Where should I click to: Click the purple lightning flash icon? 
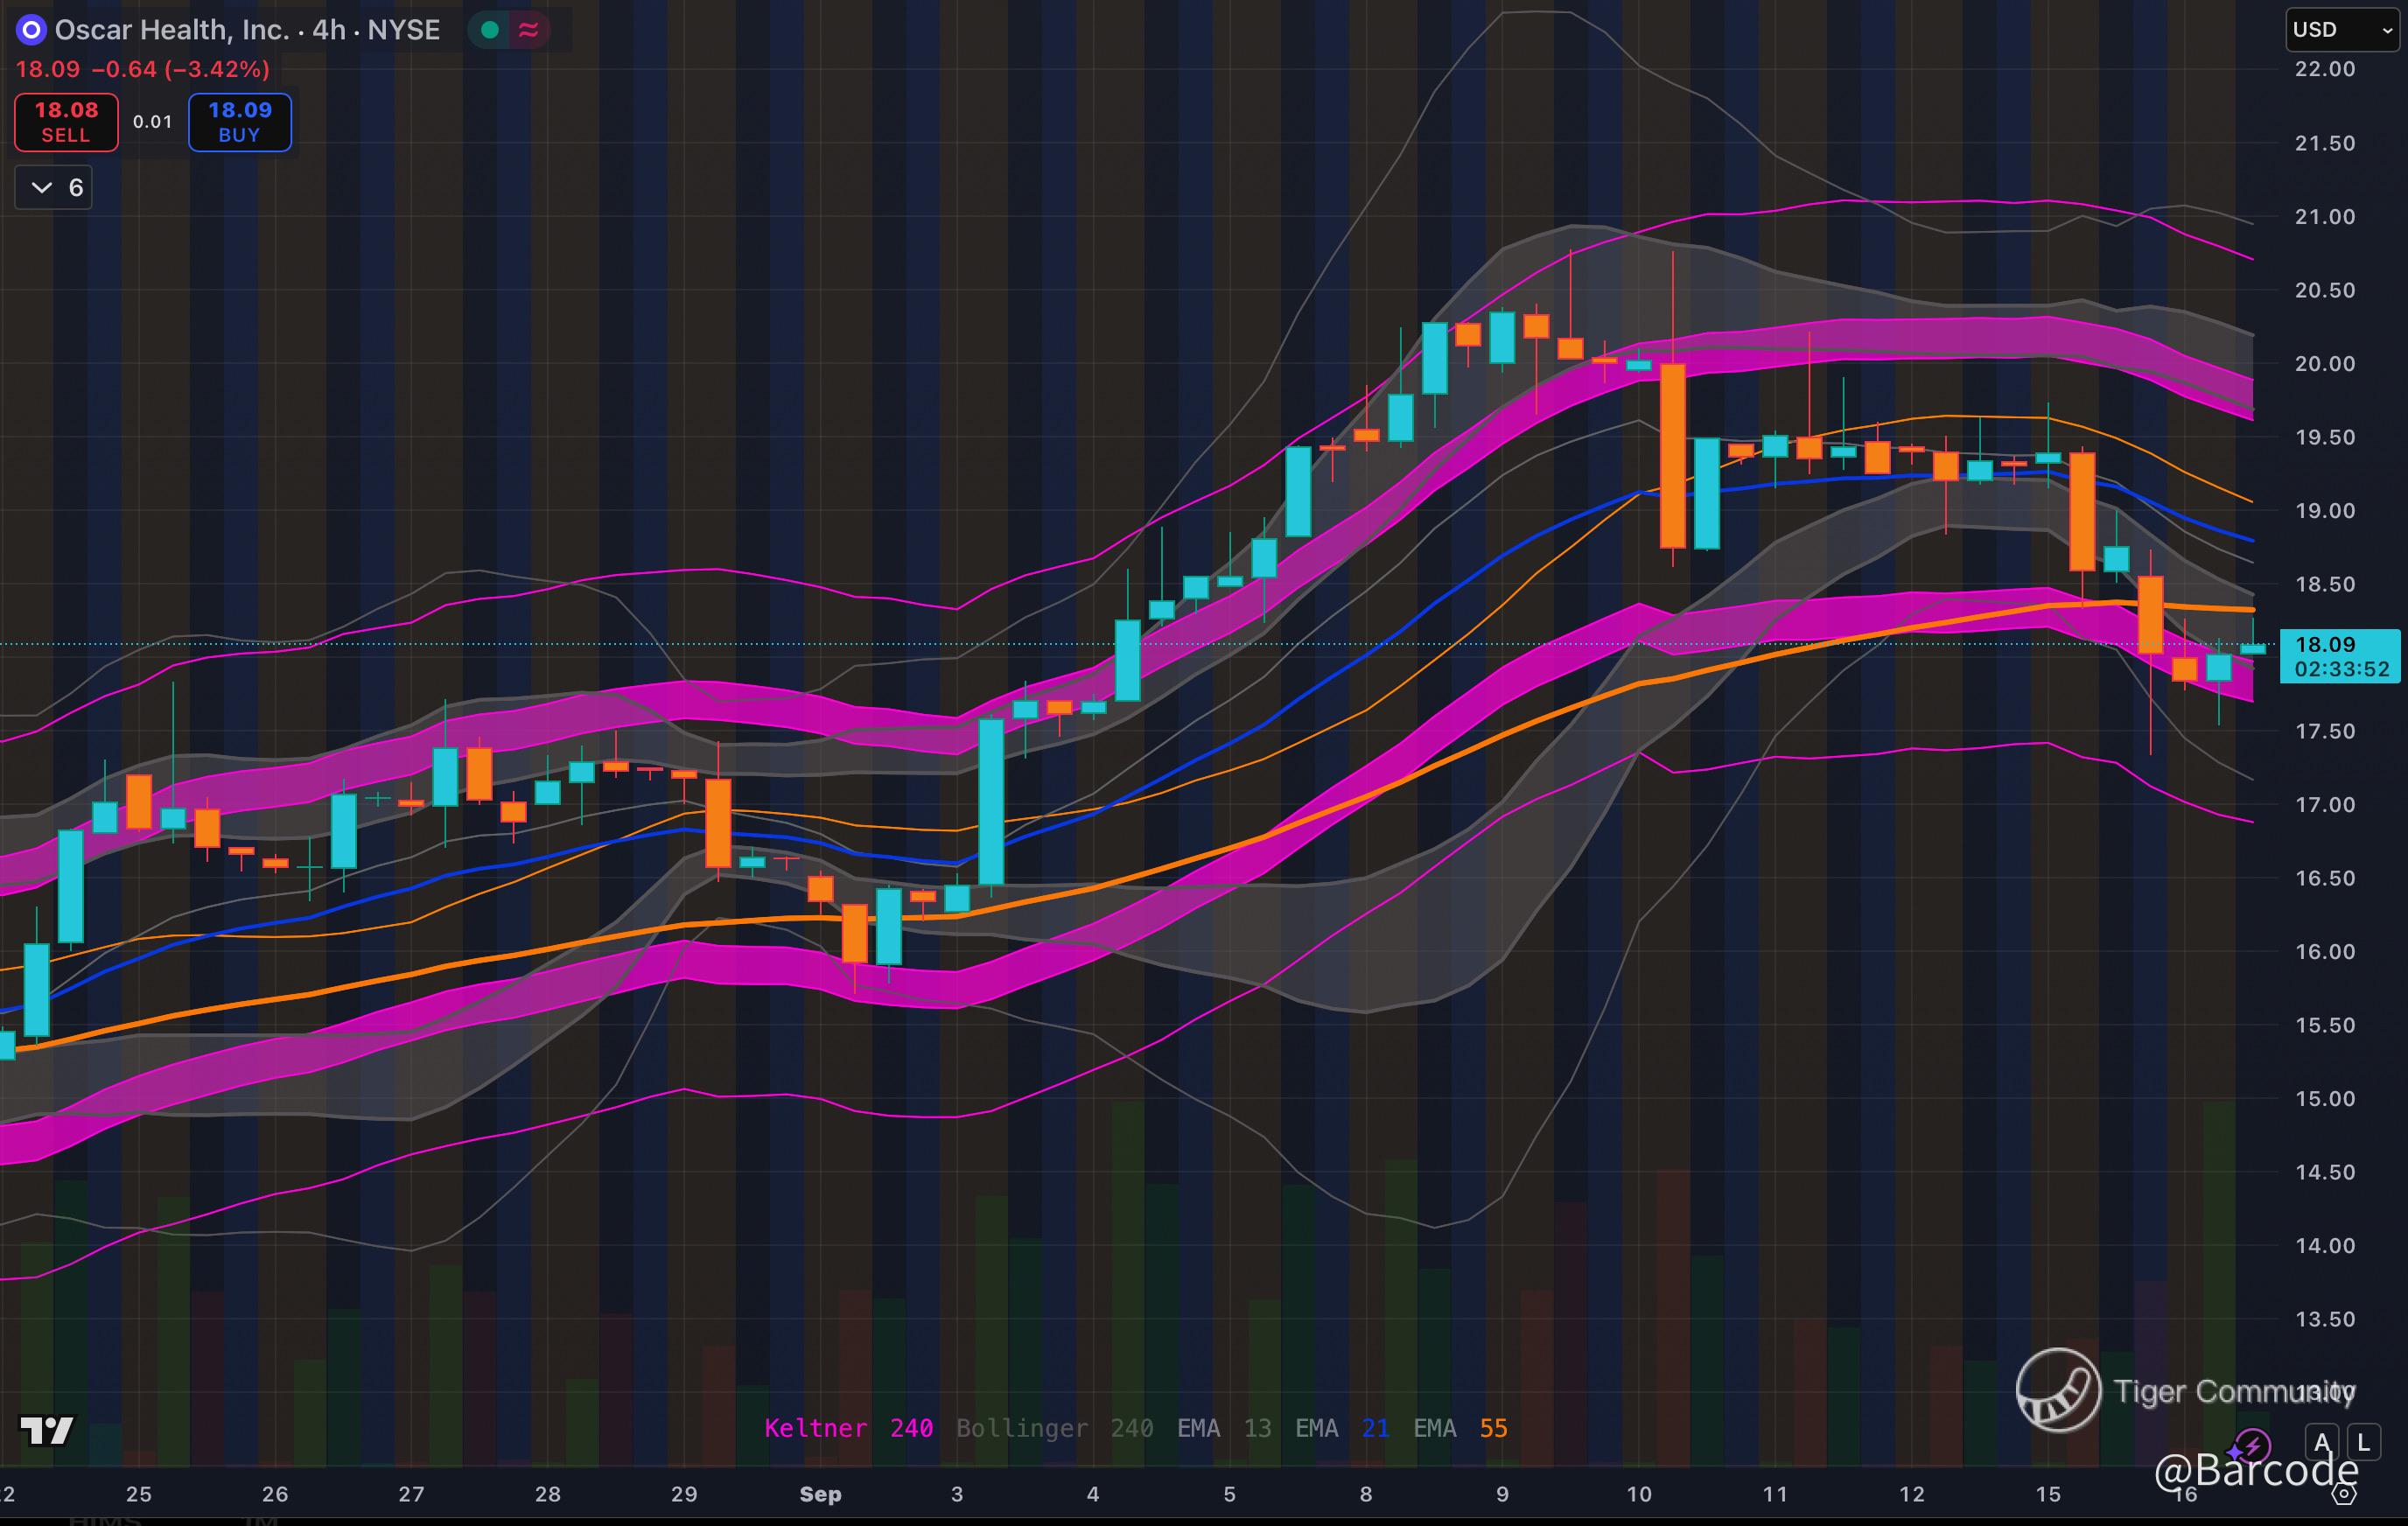pos(2252,1444)
